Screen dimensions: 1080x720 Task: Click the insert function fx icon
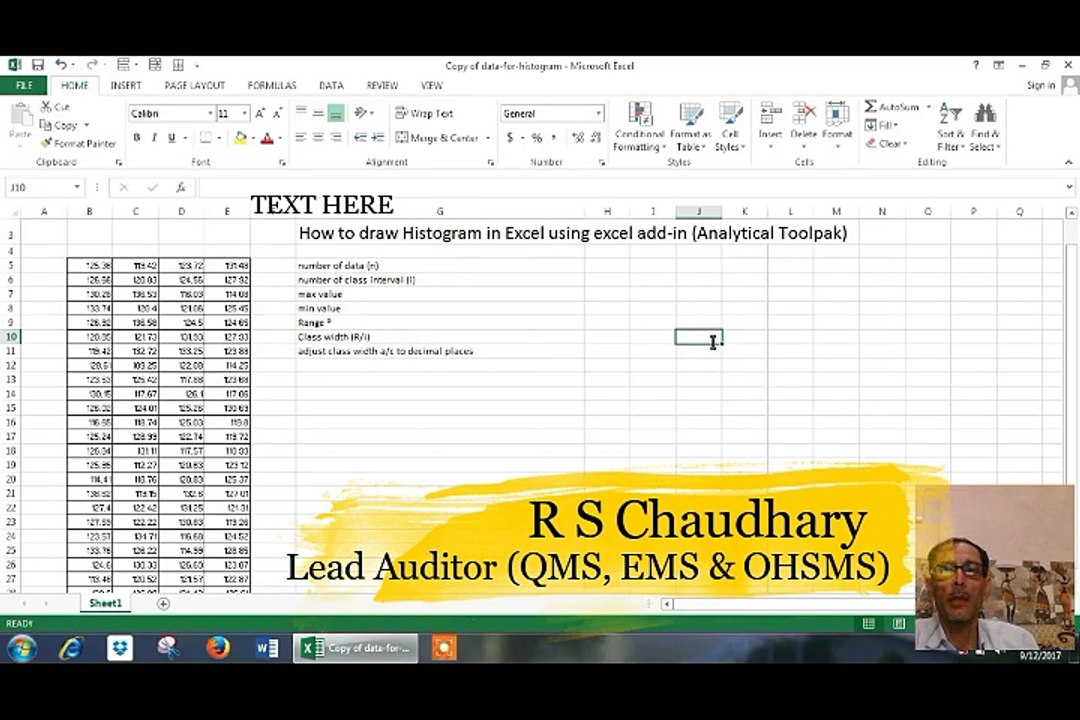[x=180, y=187]
